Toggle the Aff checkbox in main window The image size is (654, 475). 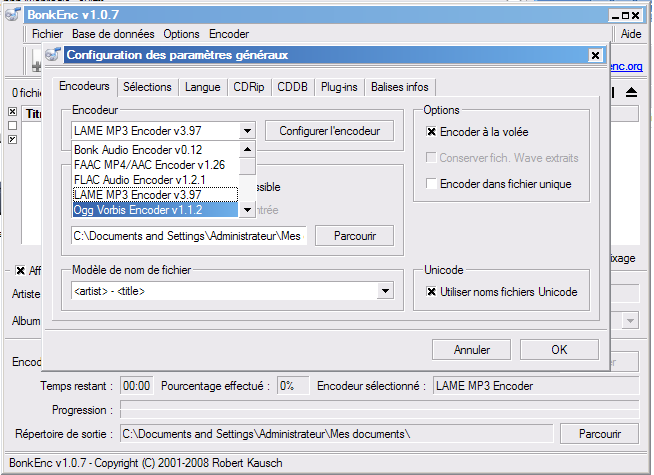(x=20, y=270)
